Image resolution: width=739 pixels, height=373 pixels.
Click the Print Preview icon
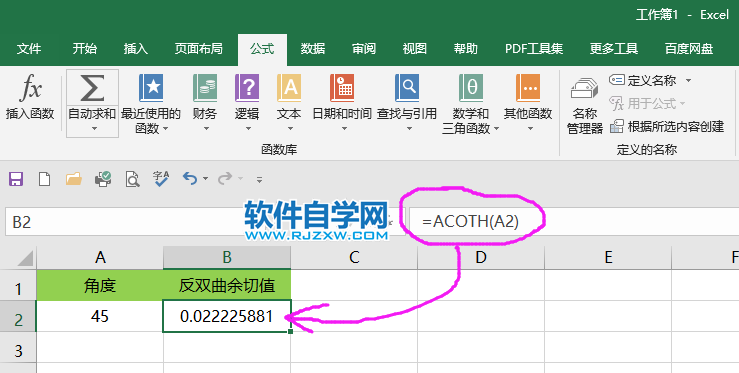[x=132, y=179]
